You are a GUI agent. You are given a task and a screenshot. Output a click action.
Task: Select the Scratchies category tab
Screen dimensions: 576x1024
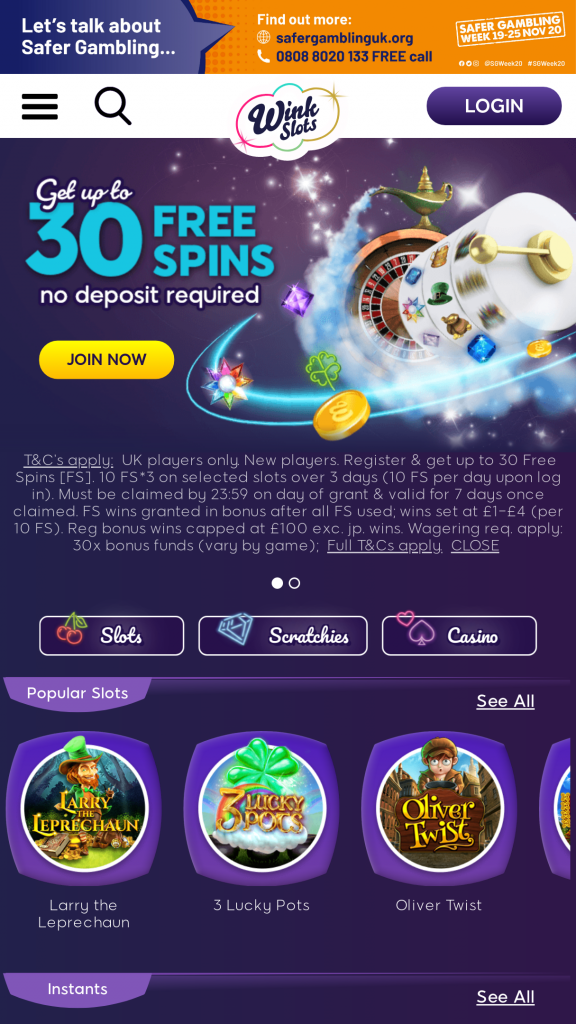click(283, 635)
